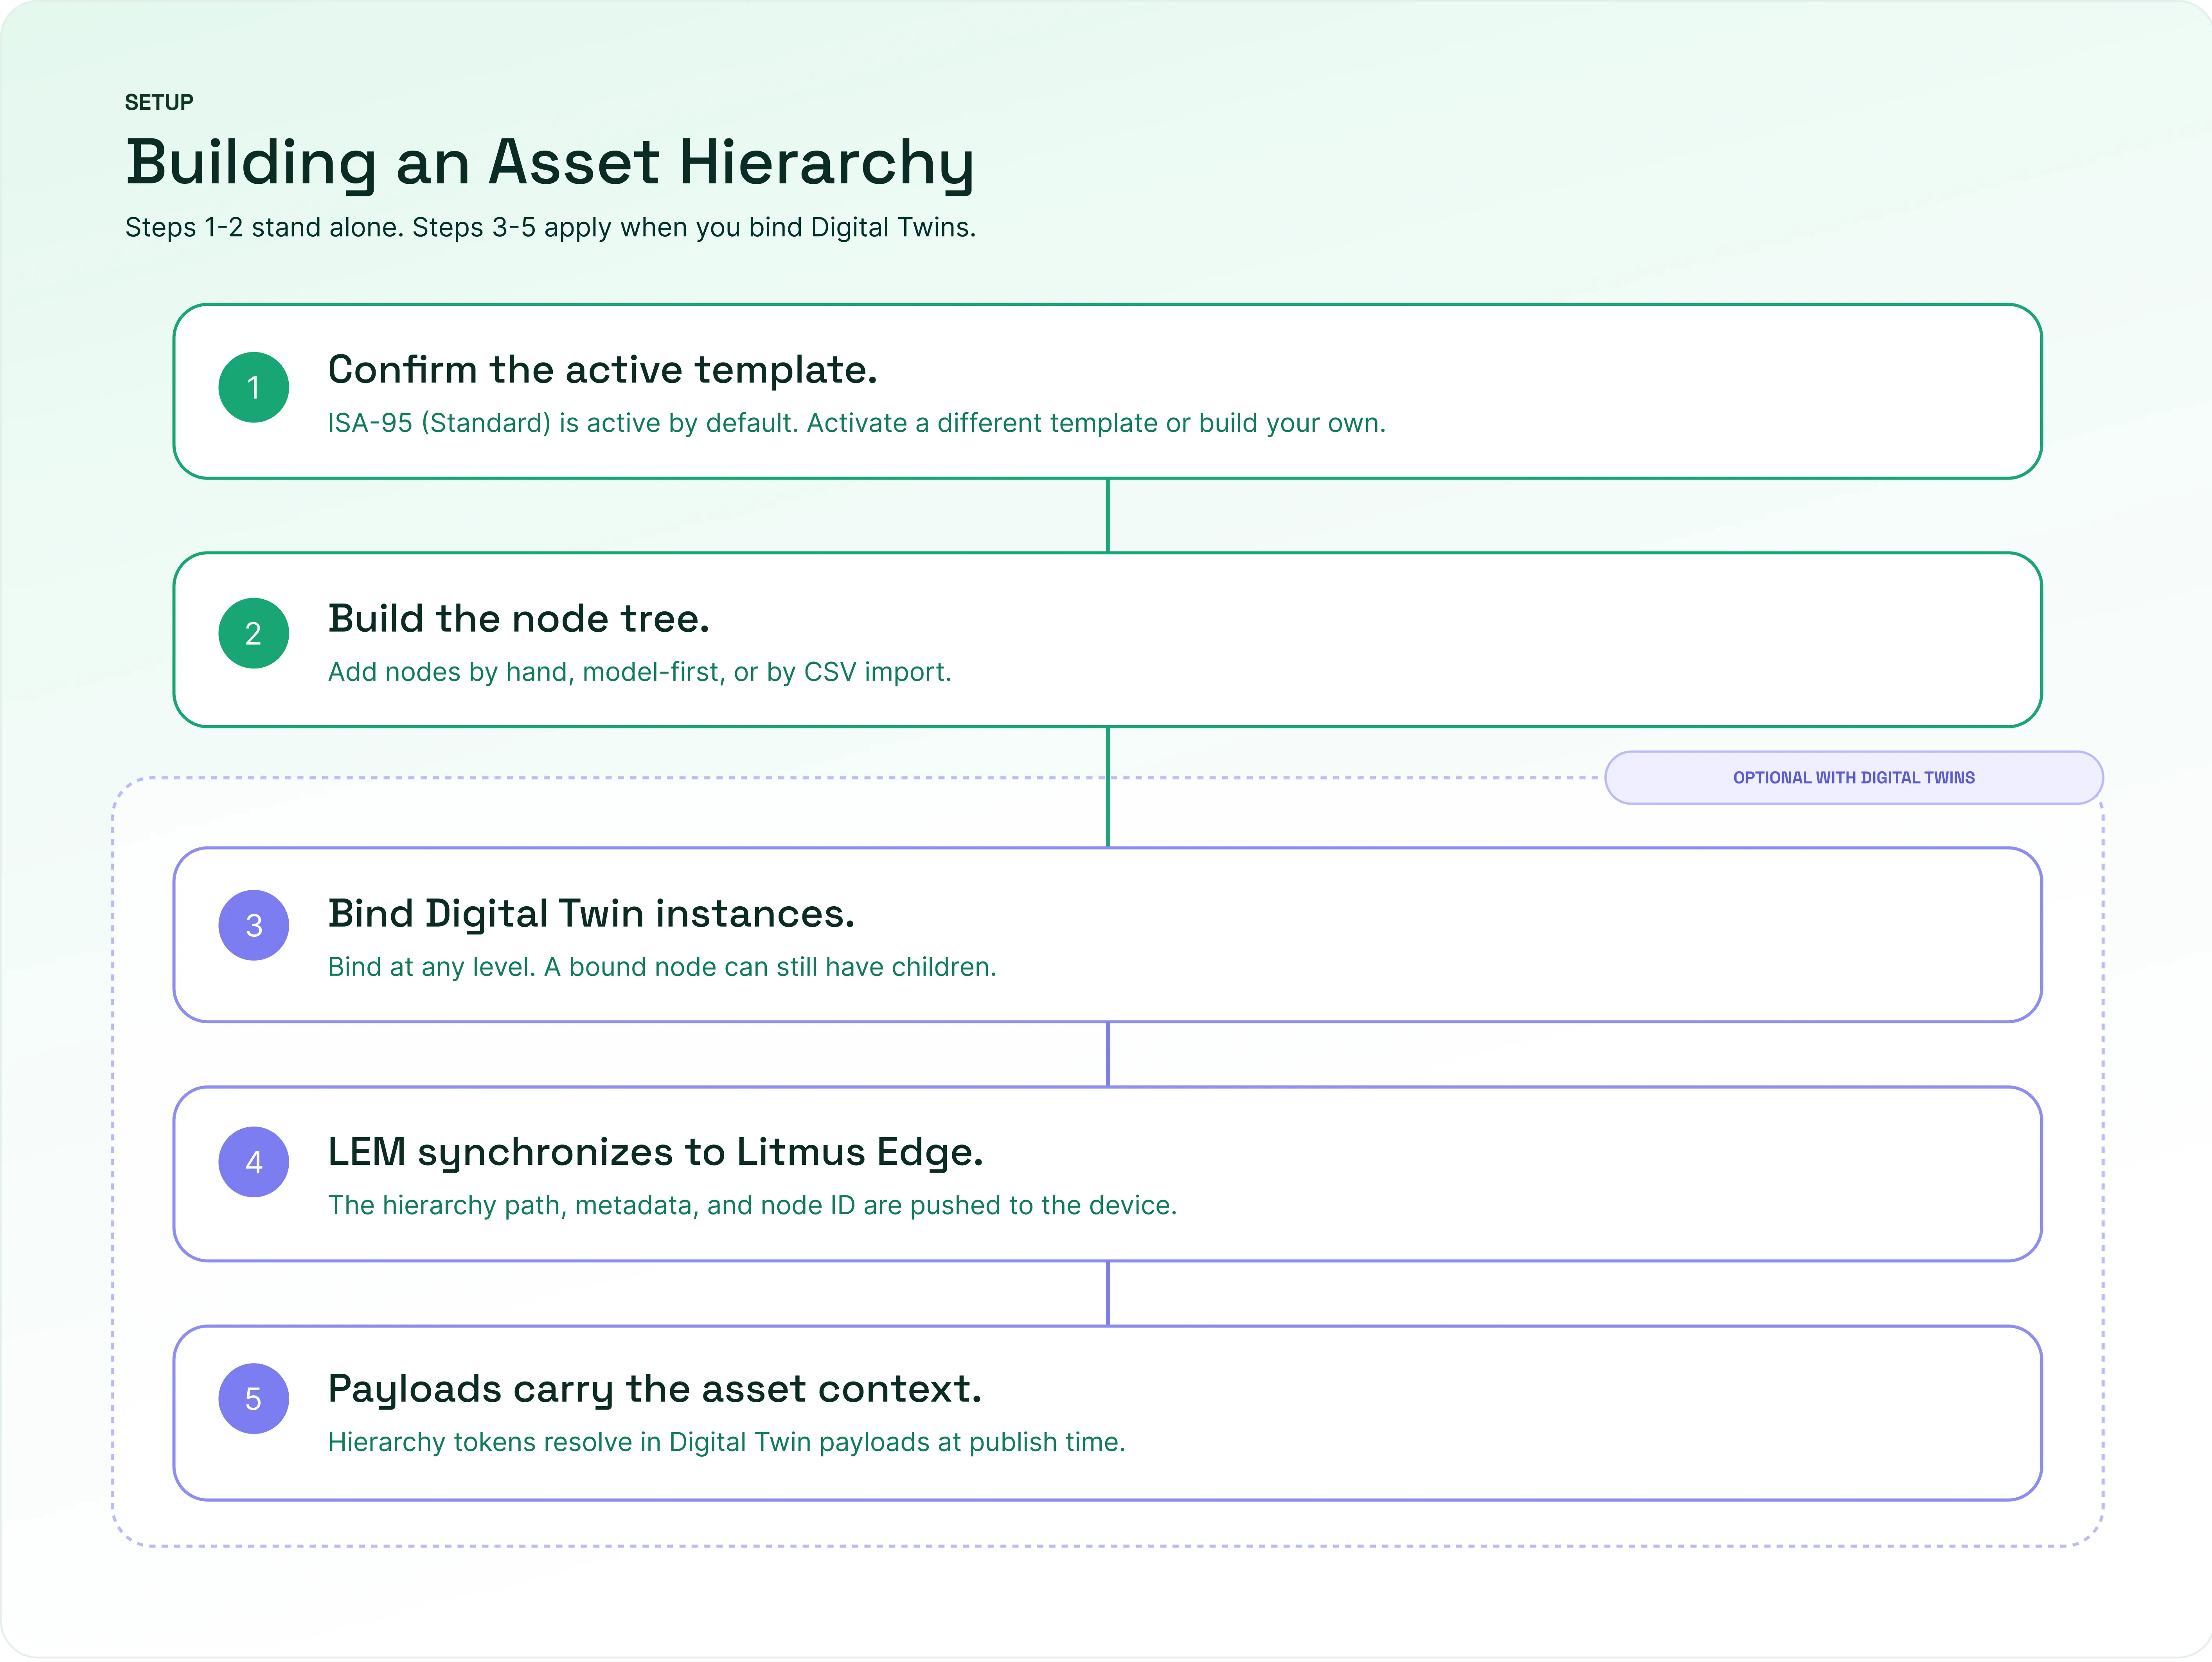Click 'Payloads carry the asset context.' heading

(x=655, y=1390)
